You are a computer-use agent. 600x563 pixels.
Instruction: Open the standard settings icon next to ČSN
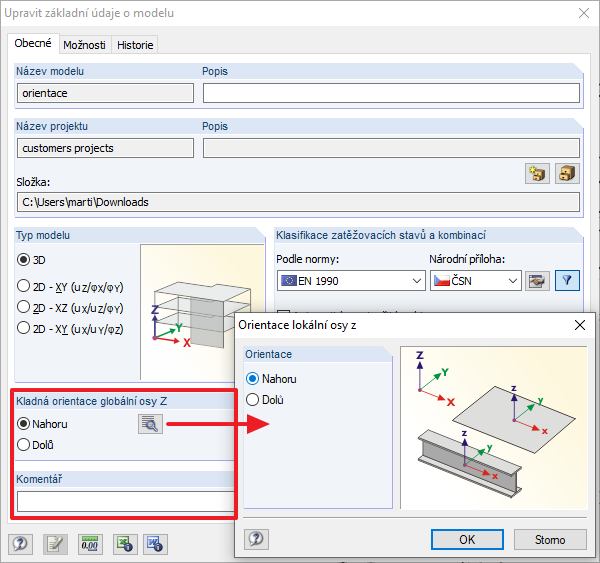click(537, 281)
